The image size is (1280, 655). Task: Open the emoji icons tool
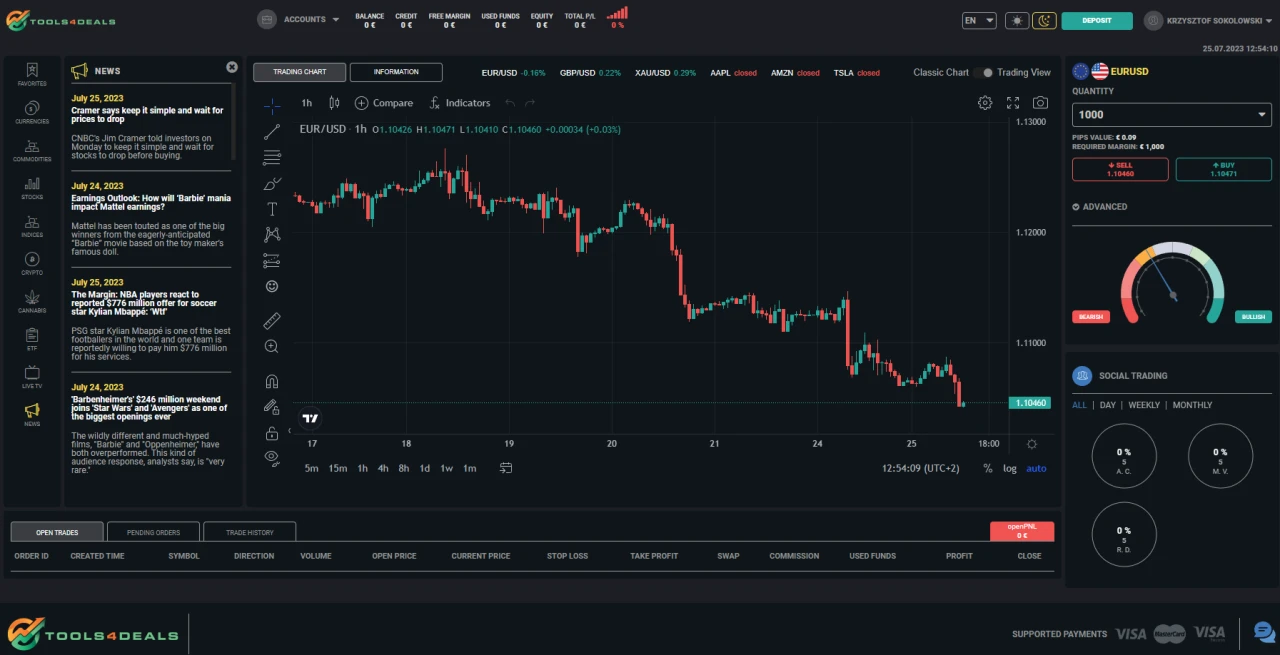pyautogui.click(x=272, y=286)
